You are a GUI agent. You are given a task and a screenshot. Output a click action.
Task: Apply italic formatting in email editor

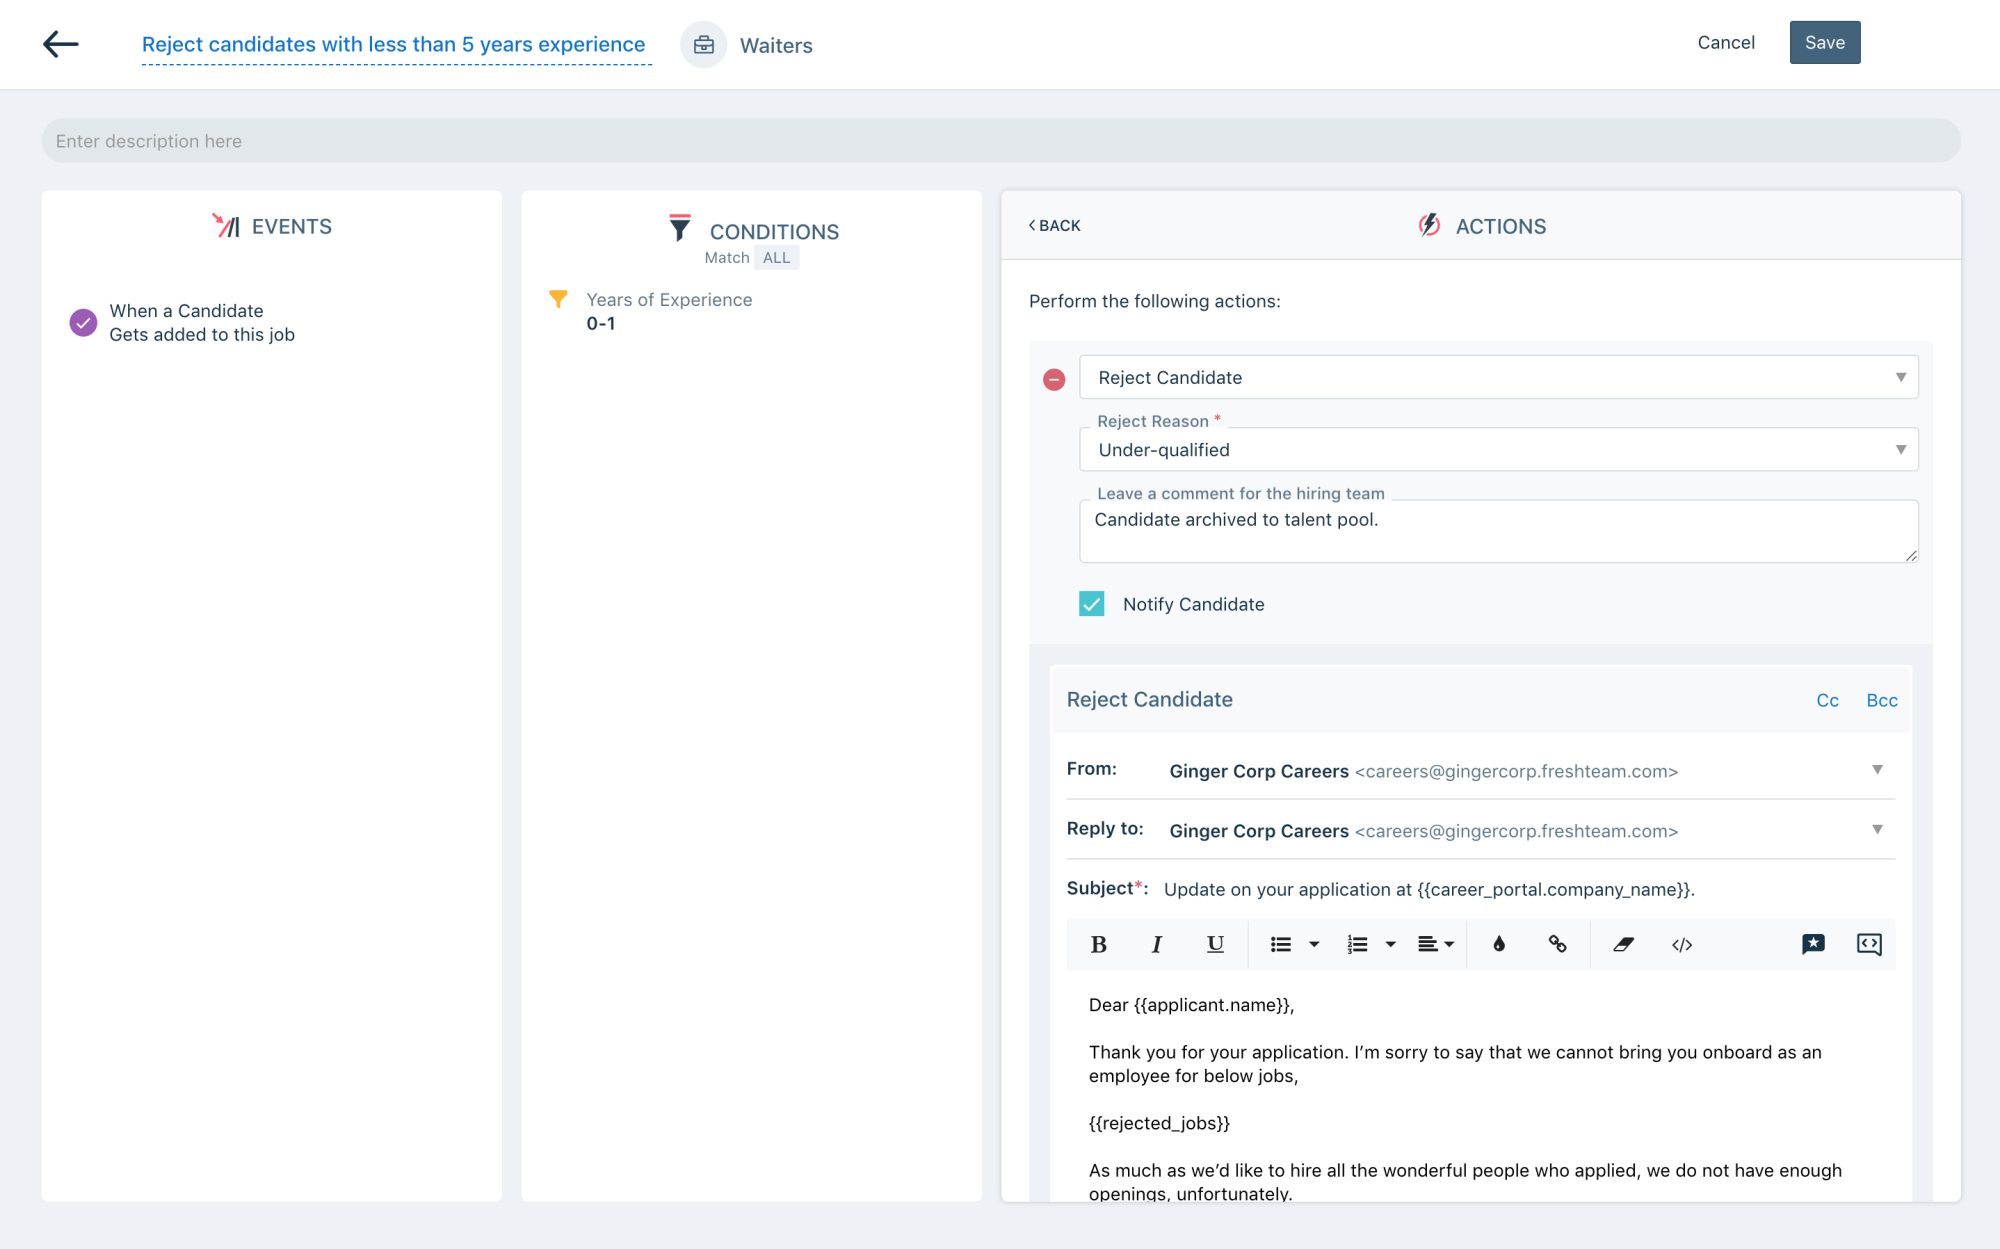pos(1156,944)
